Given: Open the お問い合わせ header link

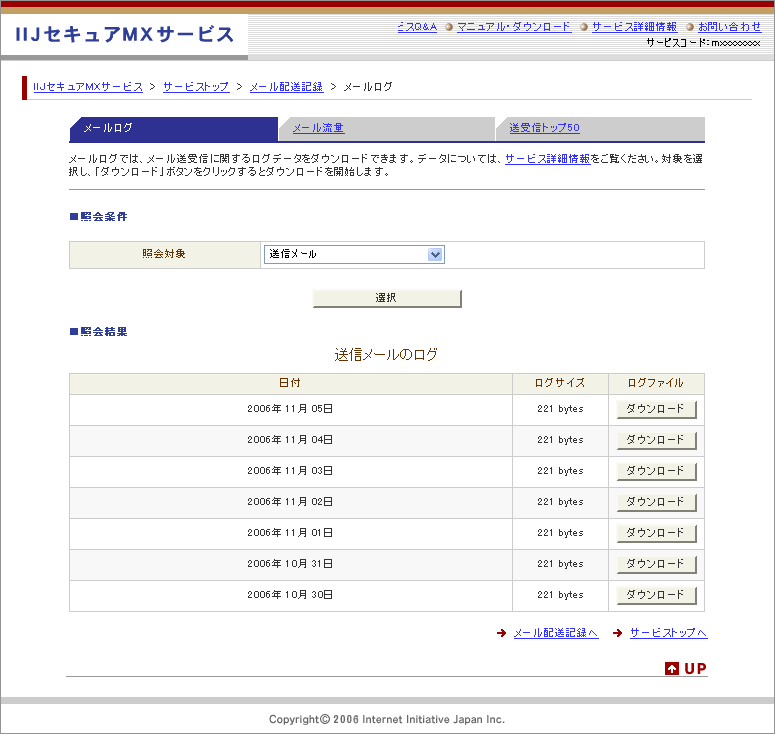Looking at the screenshot, I should point(729,27).
